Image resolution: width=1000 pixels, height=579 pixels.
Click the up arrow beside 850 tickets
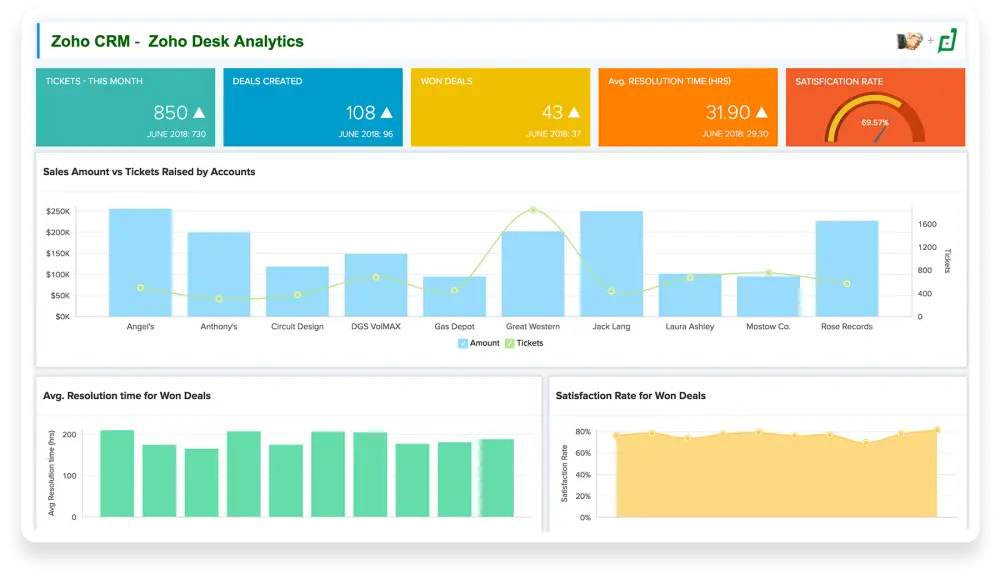[199, 112]
